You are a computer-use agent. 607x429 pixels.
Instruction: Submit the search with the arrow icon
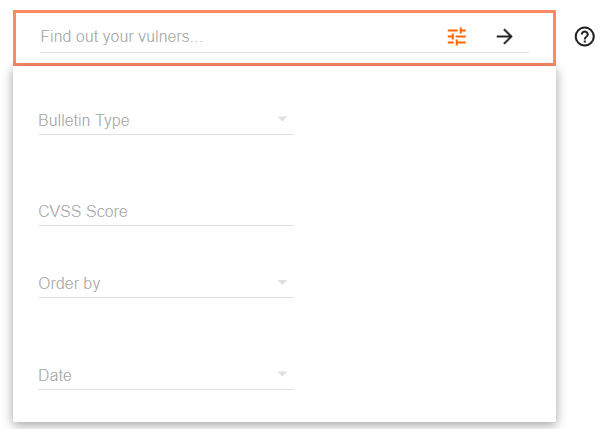(x=505, y=37)
